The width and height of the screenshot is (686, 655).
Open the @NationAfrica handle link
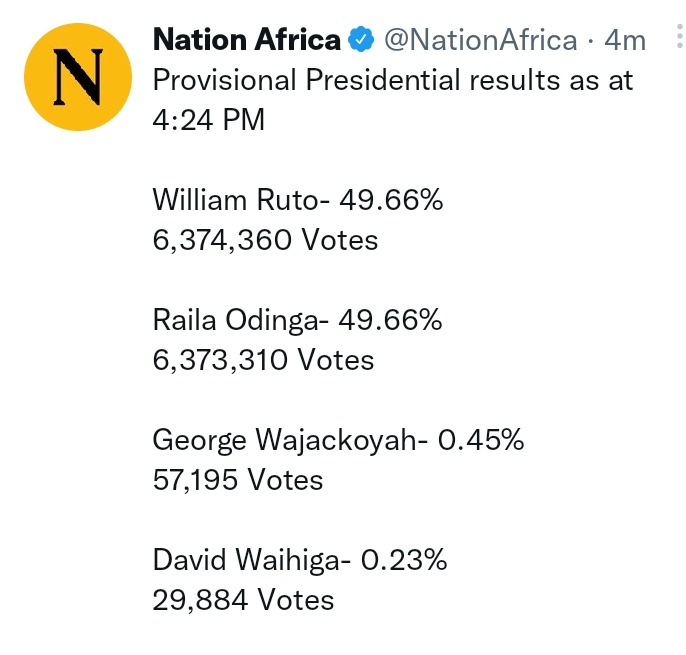tap(481, 40)
